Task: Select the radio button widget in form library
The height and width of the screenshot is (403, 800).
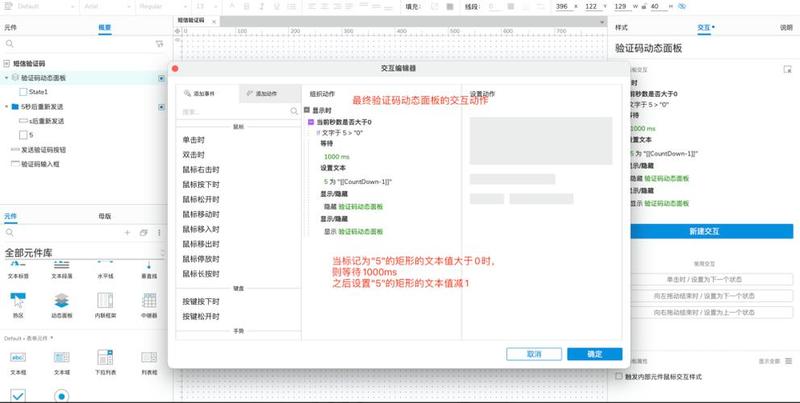Action: (61, 395)
